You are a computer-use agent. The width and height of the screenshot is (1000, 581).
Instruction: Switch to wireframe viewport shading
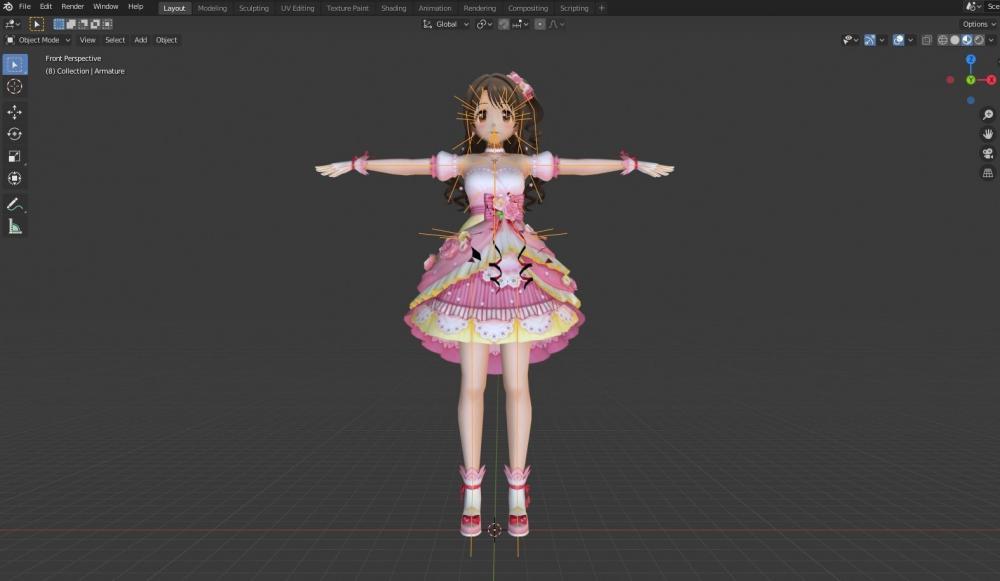[x=943, y=40]
